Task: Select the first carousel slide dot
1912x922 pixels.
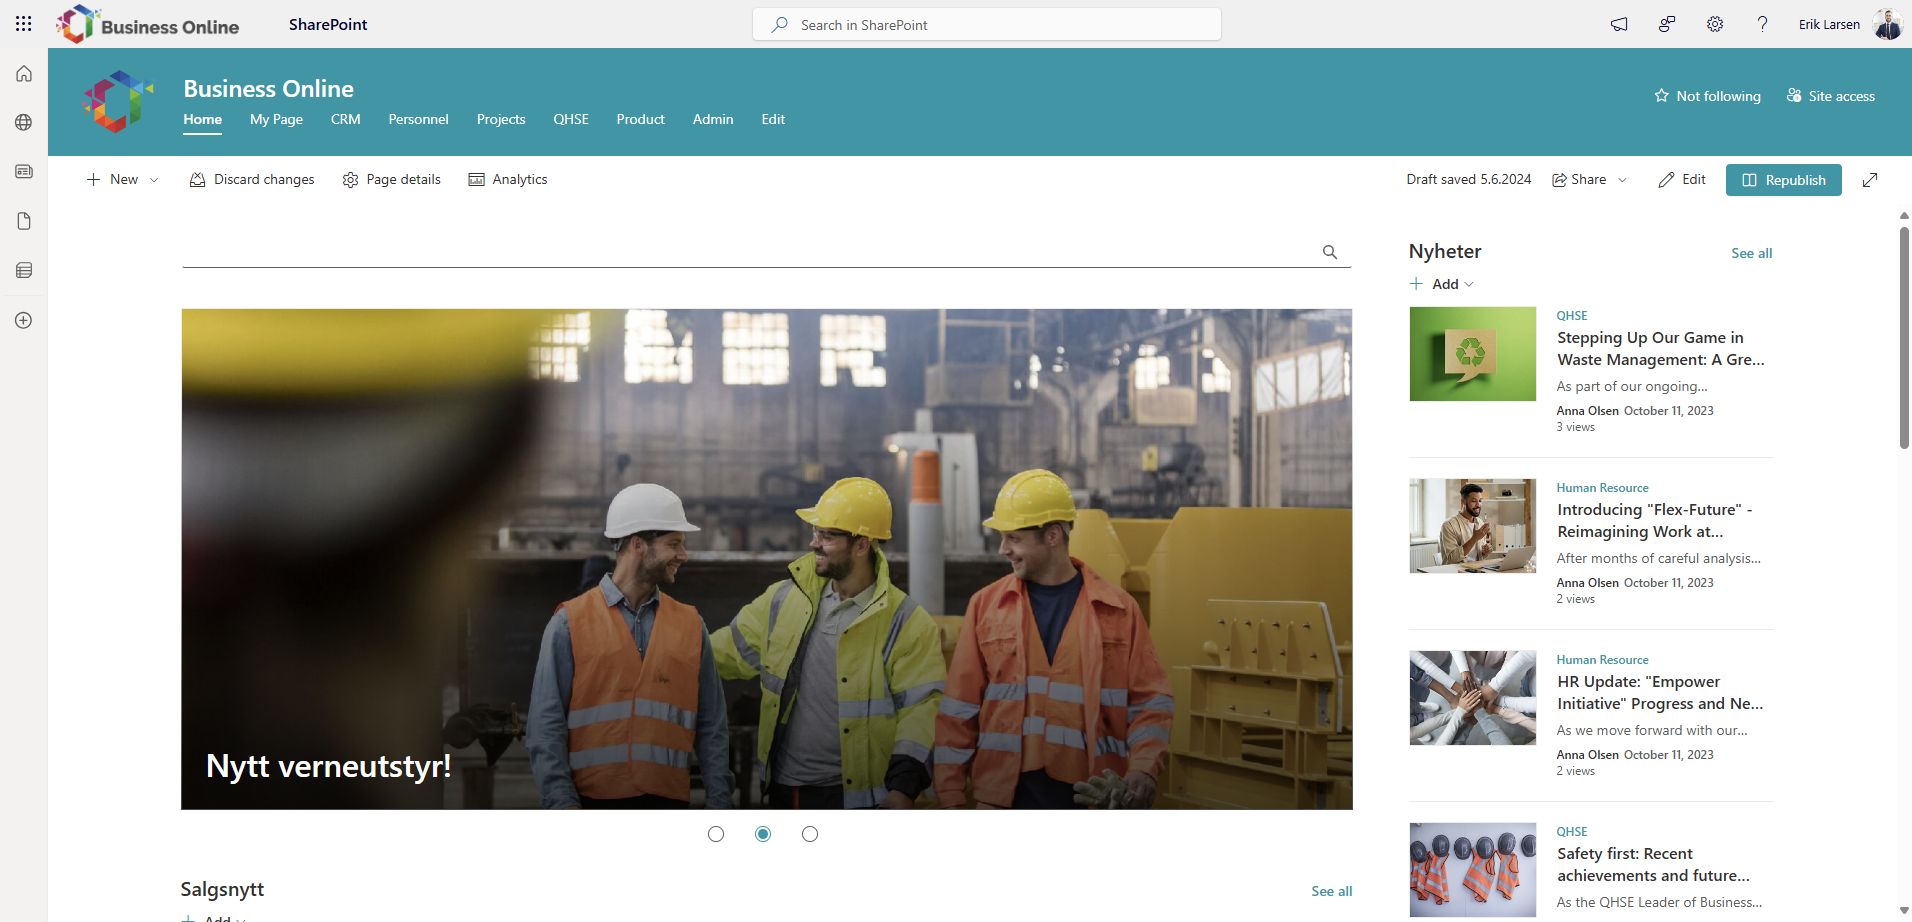Action: pyautogui.click(x=716, y=834)
